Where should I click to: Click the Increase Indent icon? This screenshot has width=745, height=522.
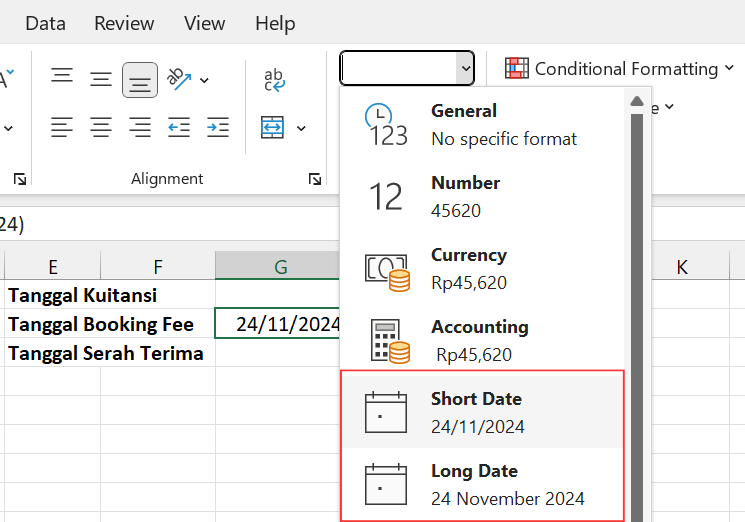point(217,127)
